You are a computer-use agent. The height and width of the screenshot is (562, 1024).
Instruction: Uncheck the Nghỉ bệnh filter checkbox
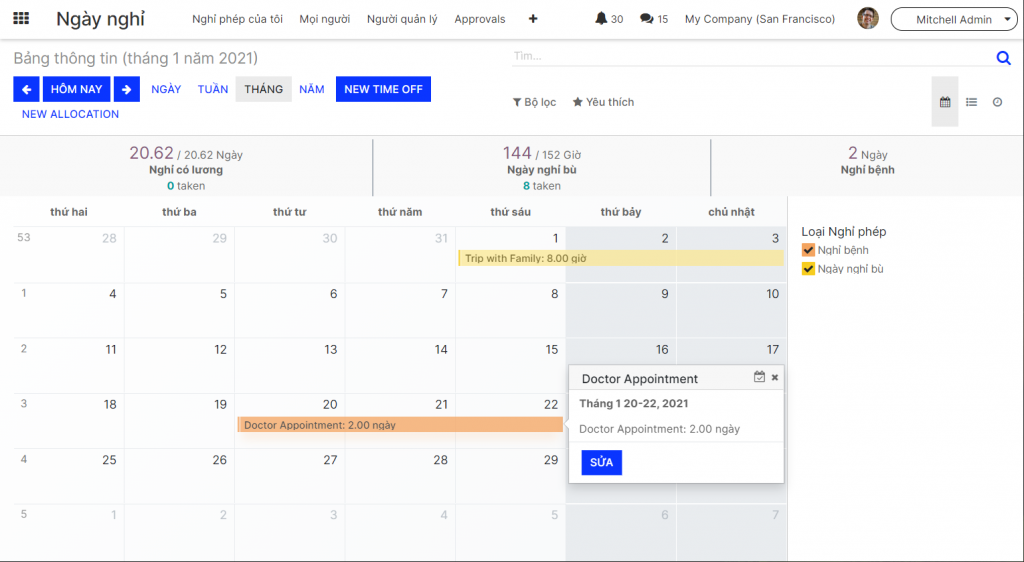(x=808, y=250)
